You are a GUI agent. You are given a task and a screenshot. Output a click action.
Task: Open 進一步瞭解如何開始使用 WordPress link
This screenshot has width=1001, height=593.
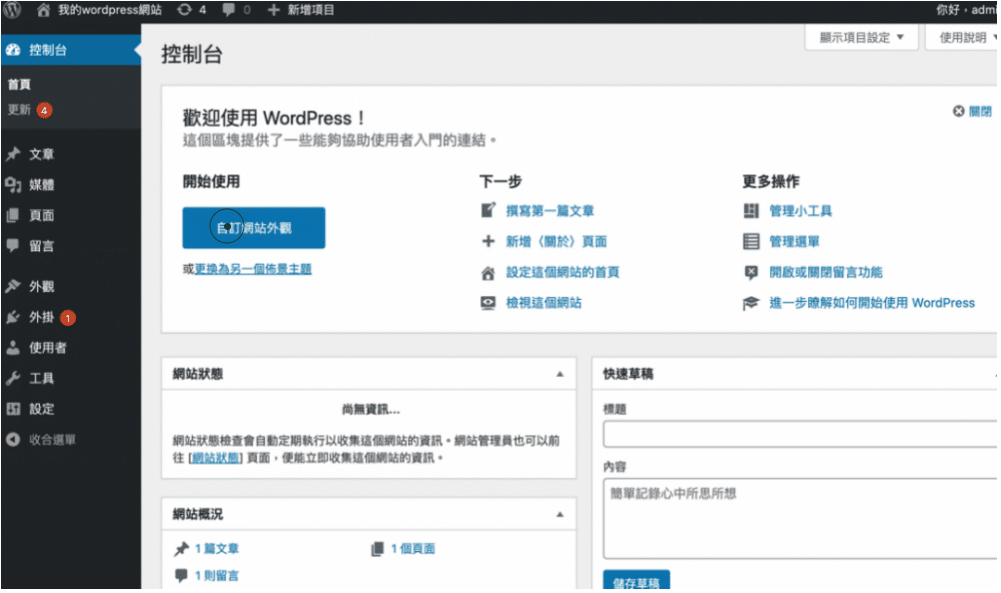coord(873,303)
